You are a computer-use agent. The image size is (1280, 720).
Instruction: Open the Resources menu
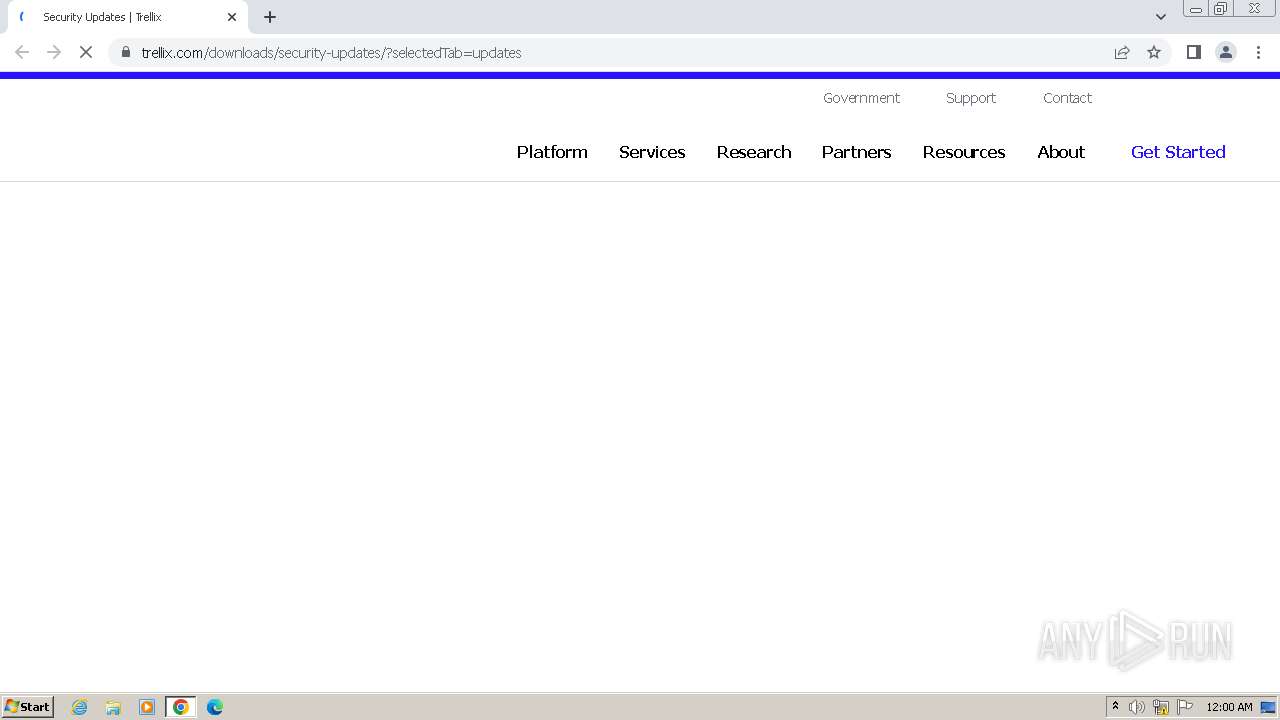click(x=964, y=152)
